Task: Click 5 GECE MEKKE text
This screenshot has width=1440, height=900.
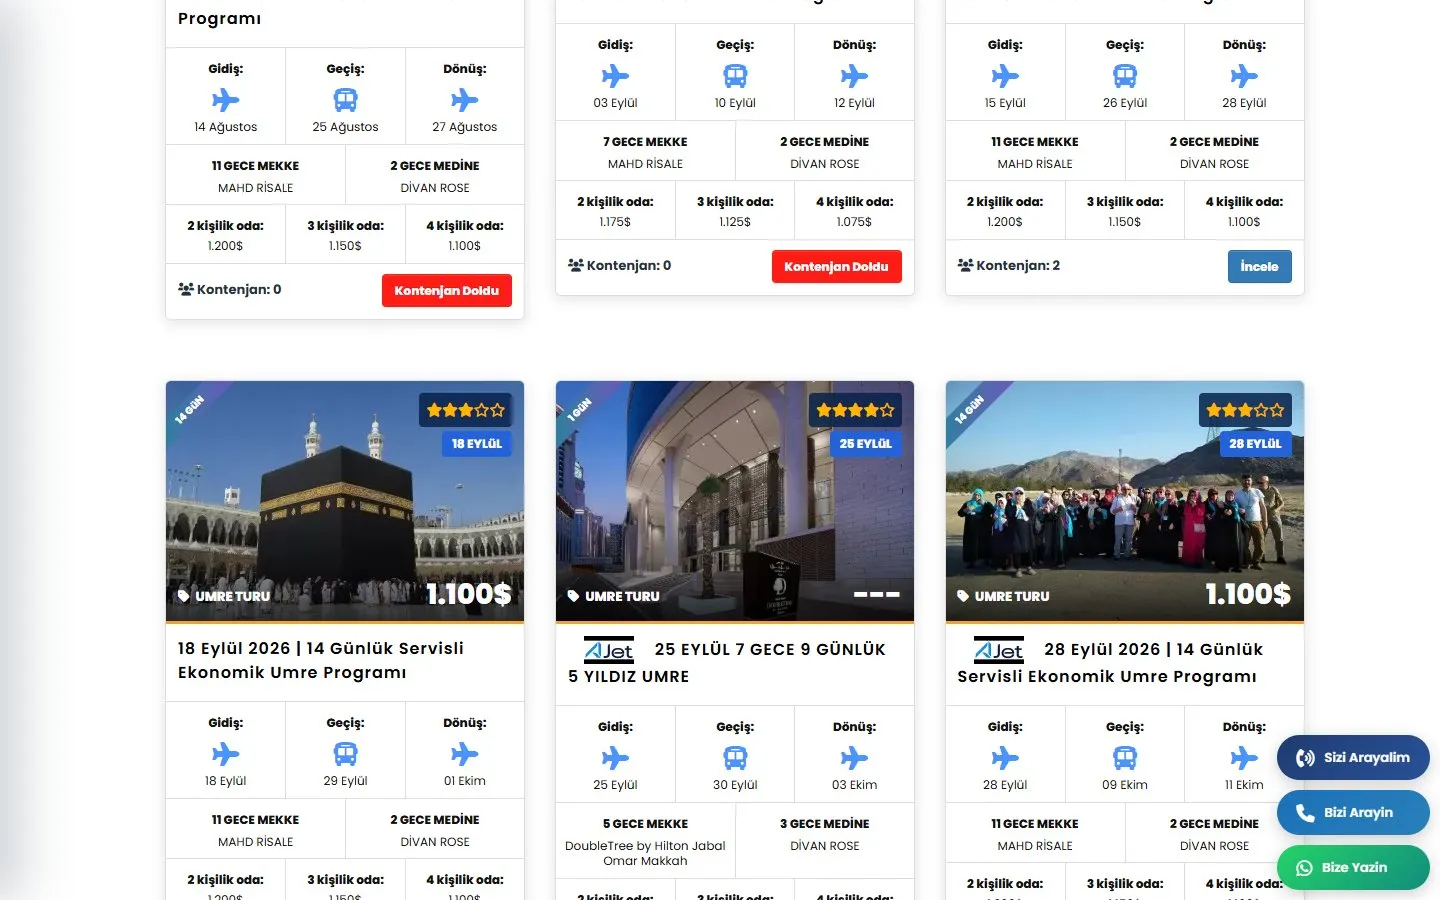Action: coord(645,824)
